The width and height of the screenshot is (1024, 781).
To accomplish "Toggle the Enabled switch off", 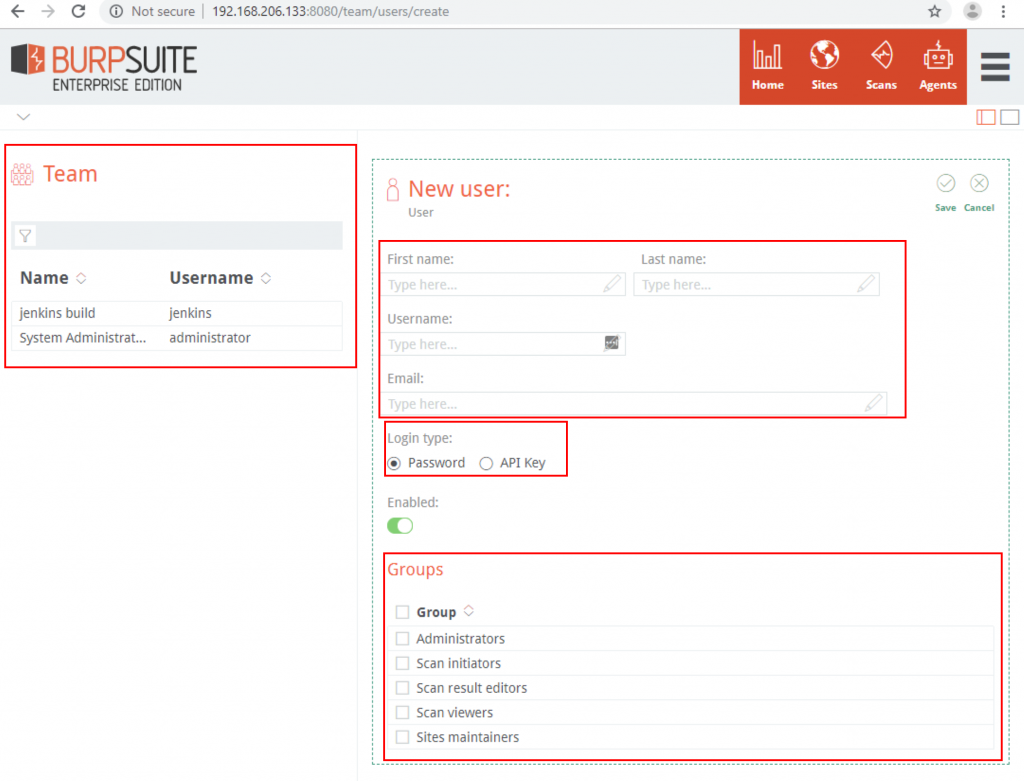I will [x=400, y=526].
